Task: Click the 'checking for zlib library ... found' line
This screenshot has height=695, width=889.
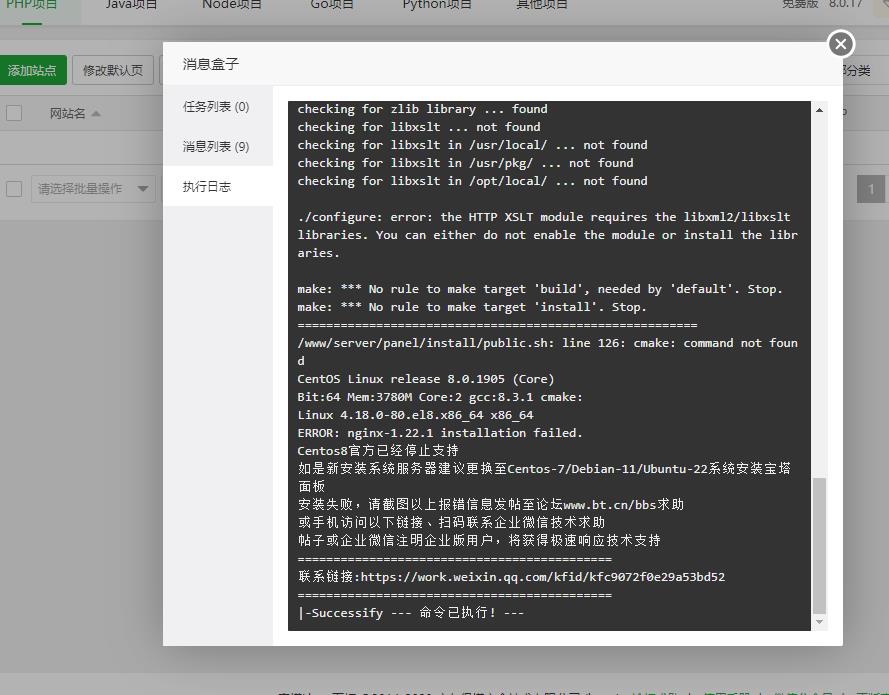Action: click(422, 109)
